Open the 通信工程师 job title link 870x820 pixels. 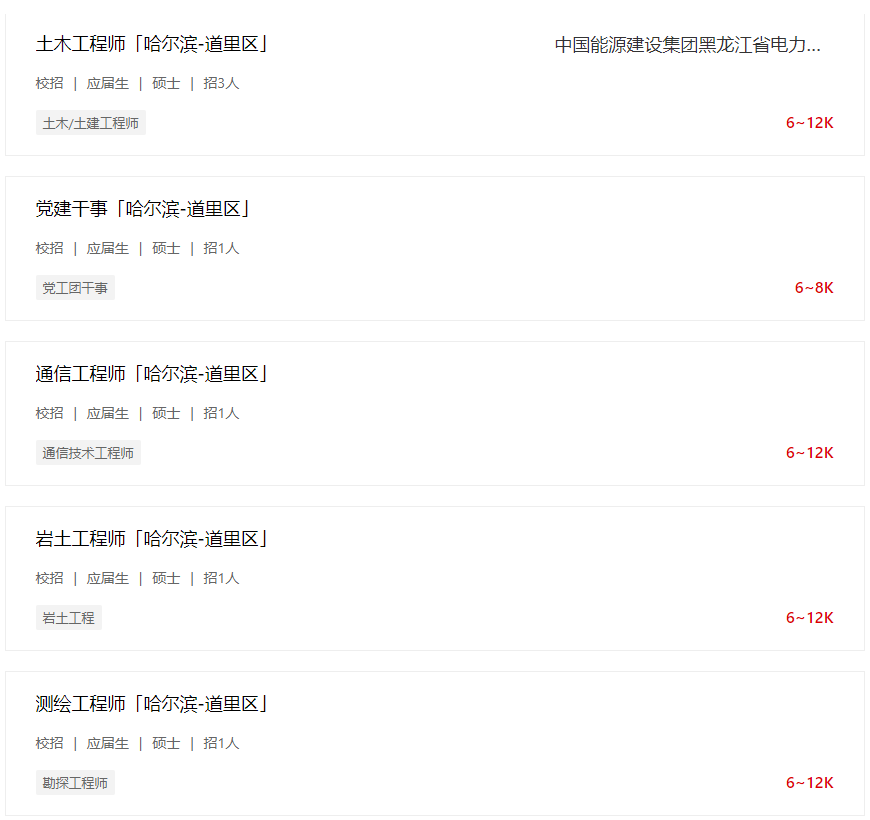(152, 374)
